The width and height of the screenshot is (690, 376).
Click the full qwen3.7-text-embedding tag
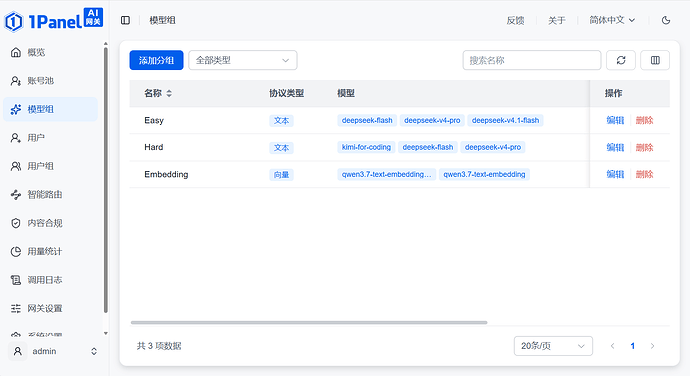point(484,174)
